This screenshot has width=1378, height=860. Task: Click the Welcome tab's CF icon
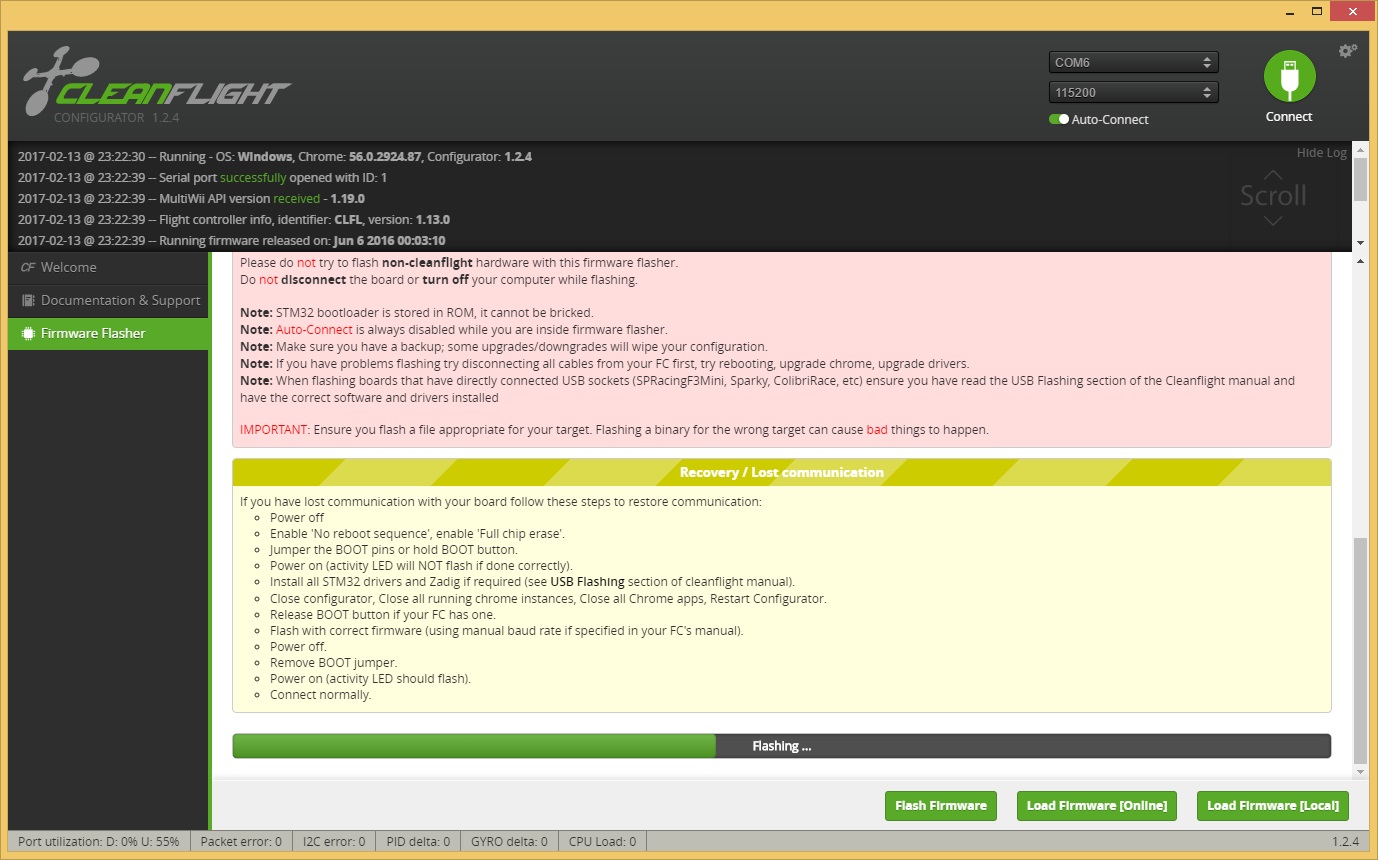[28, 267]
